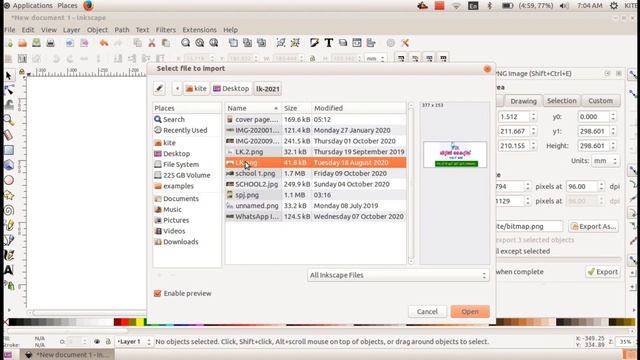Click the export filename bitmap.png field
640x360 pixels.
click(529, 227)
